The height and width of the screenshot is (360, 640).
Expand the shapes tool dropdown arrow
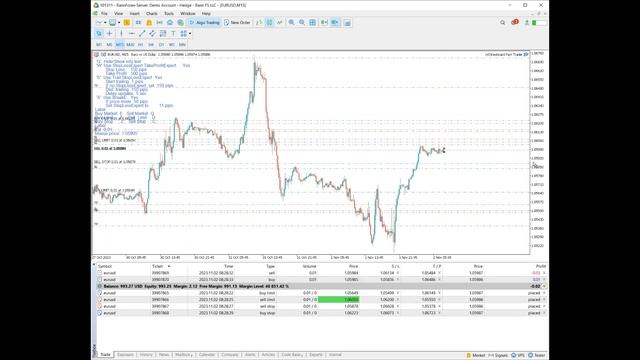tap(190, 33)
